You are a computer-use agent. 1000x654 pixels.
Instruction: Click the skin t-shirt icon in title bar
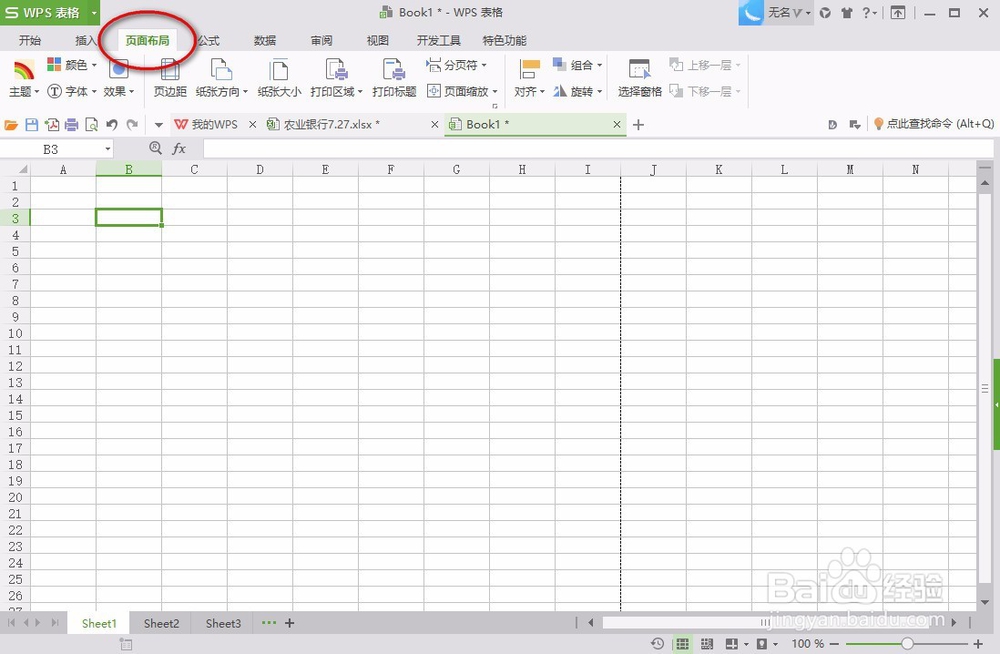point(846,13)
